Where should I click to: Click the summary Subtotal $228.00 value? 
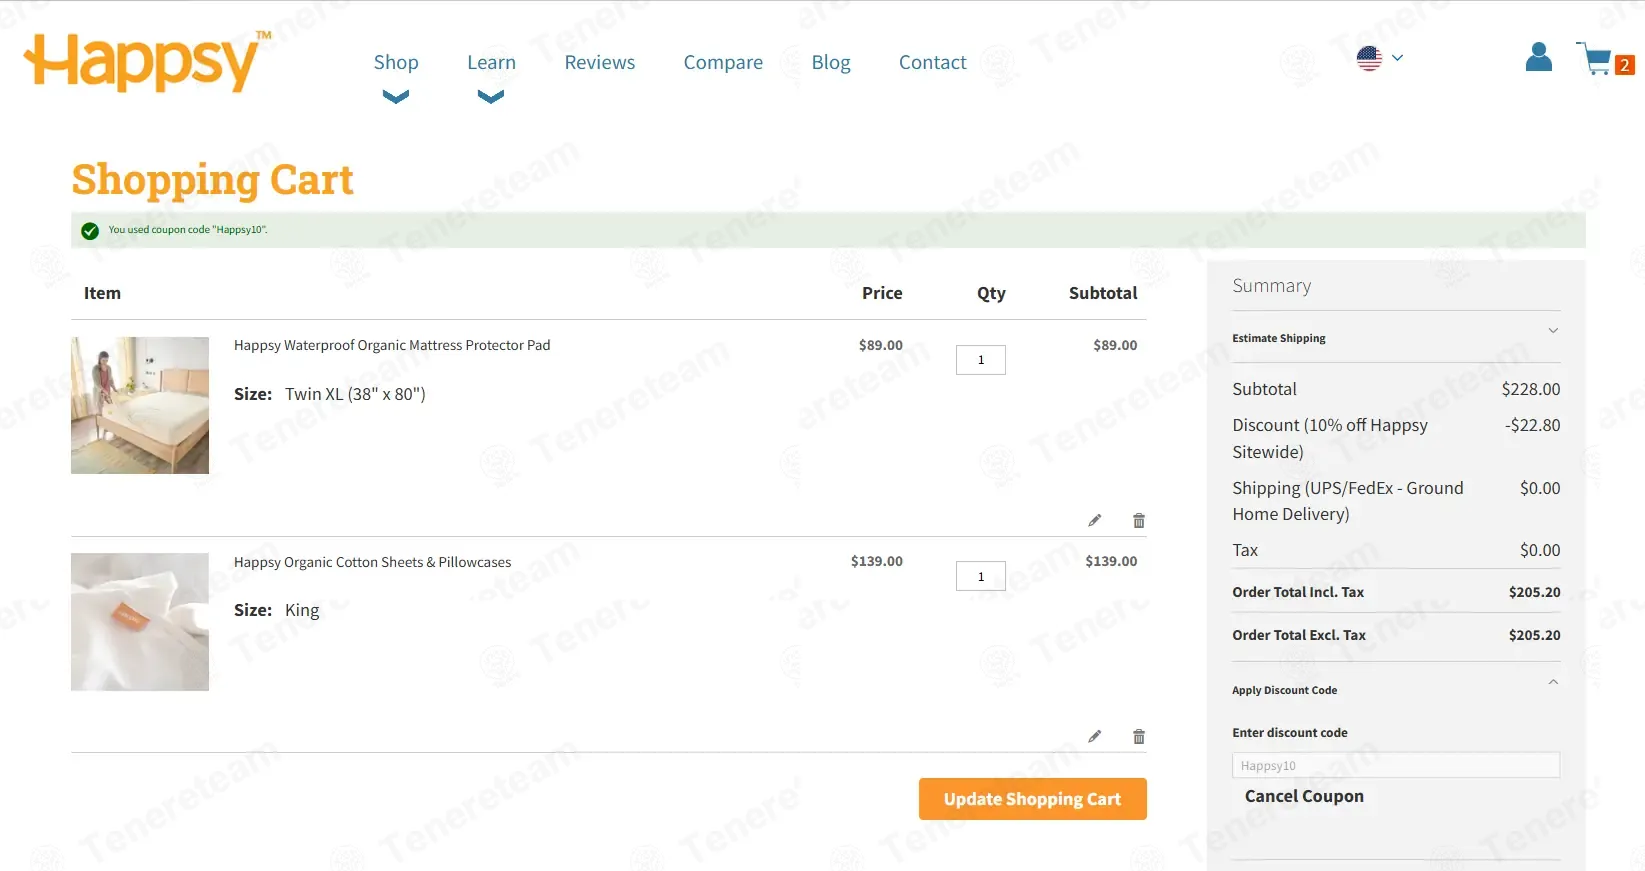(1530, 389)
